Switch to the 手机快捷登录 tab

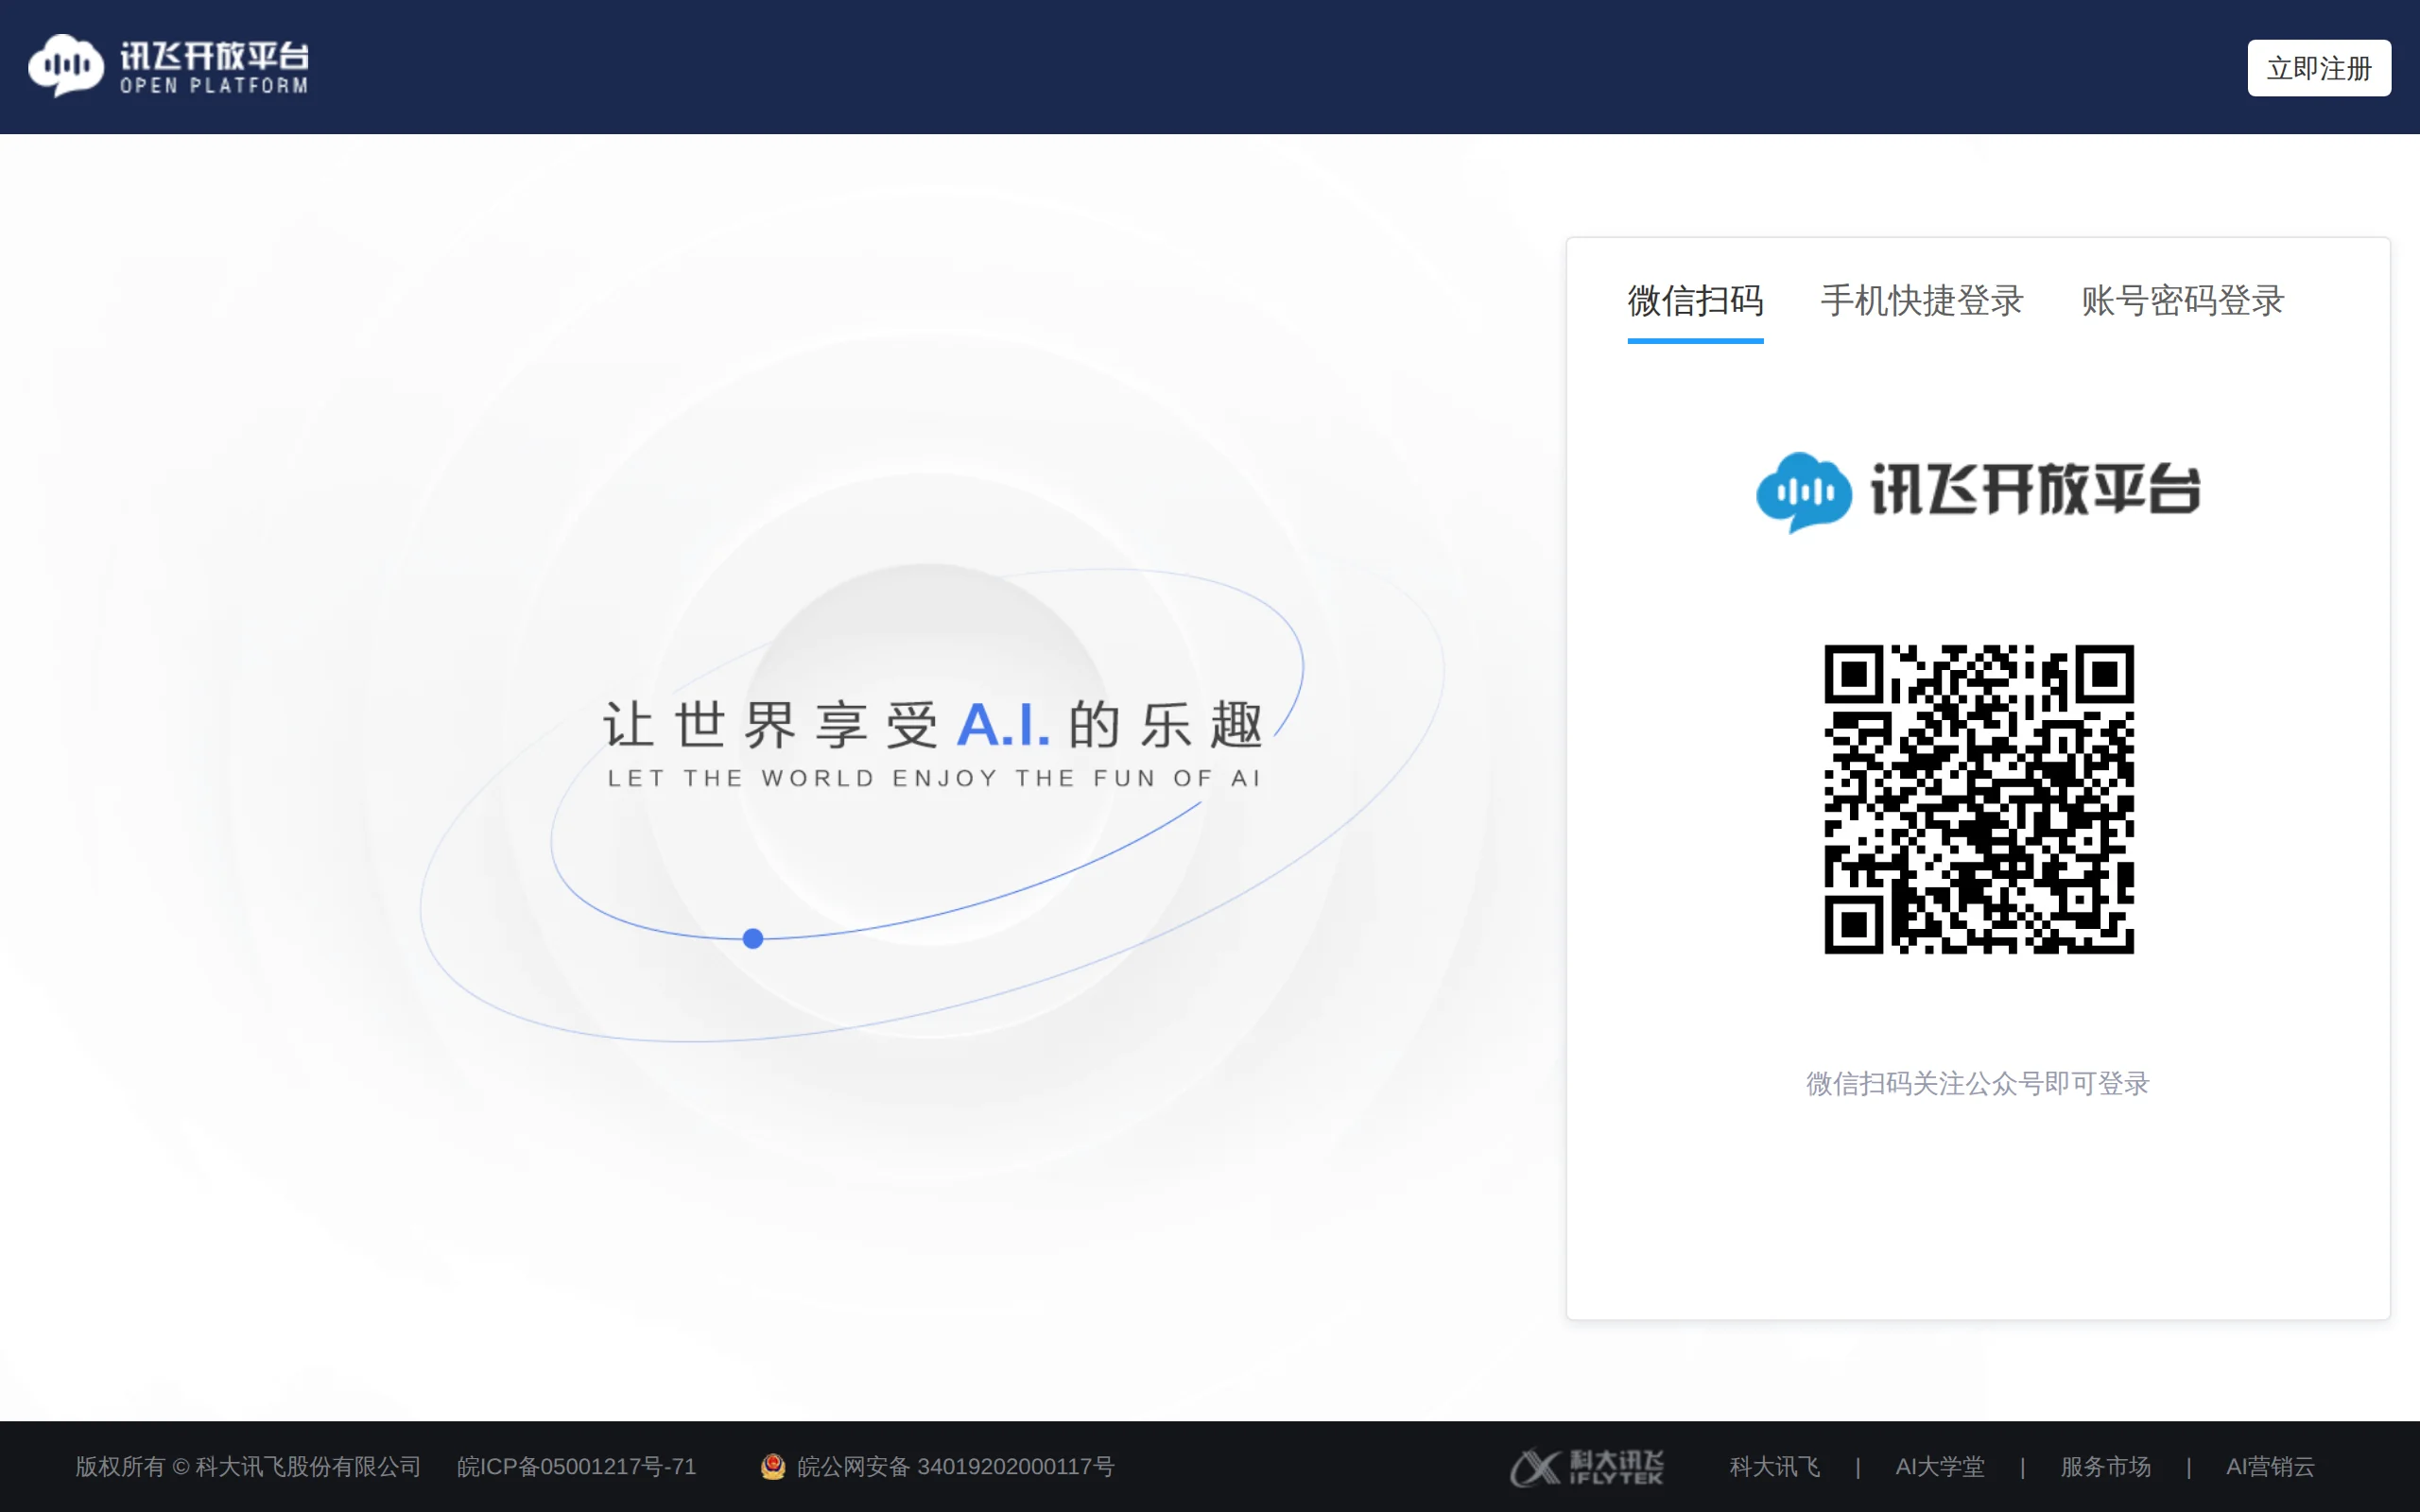click(1922, 301)
